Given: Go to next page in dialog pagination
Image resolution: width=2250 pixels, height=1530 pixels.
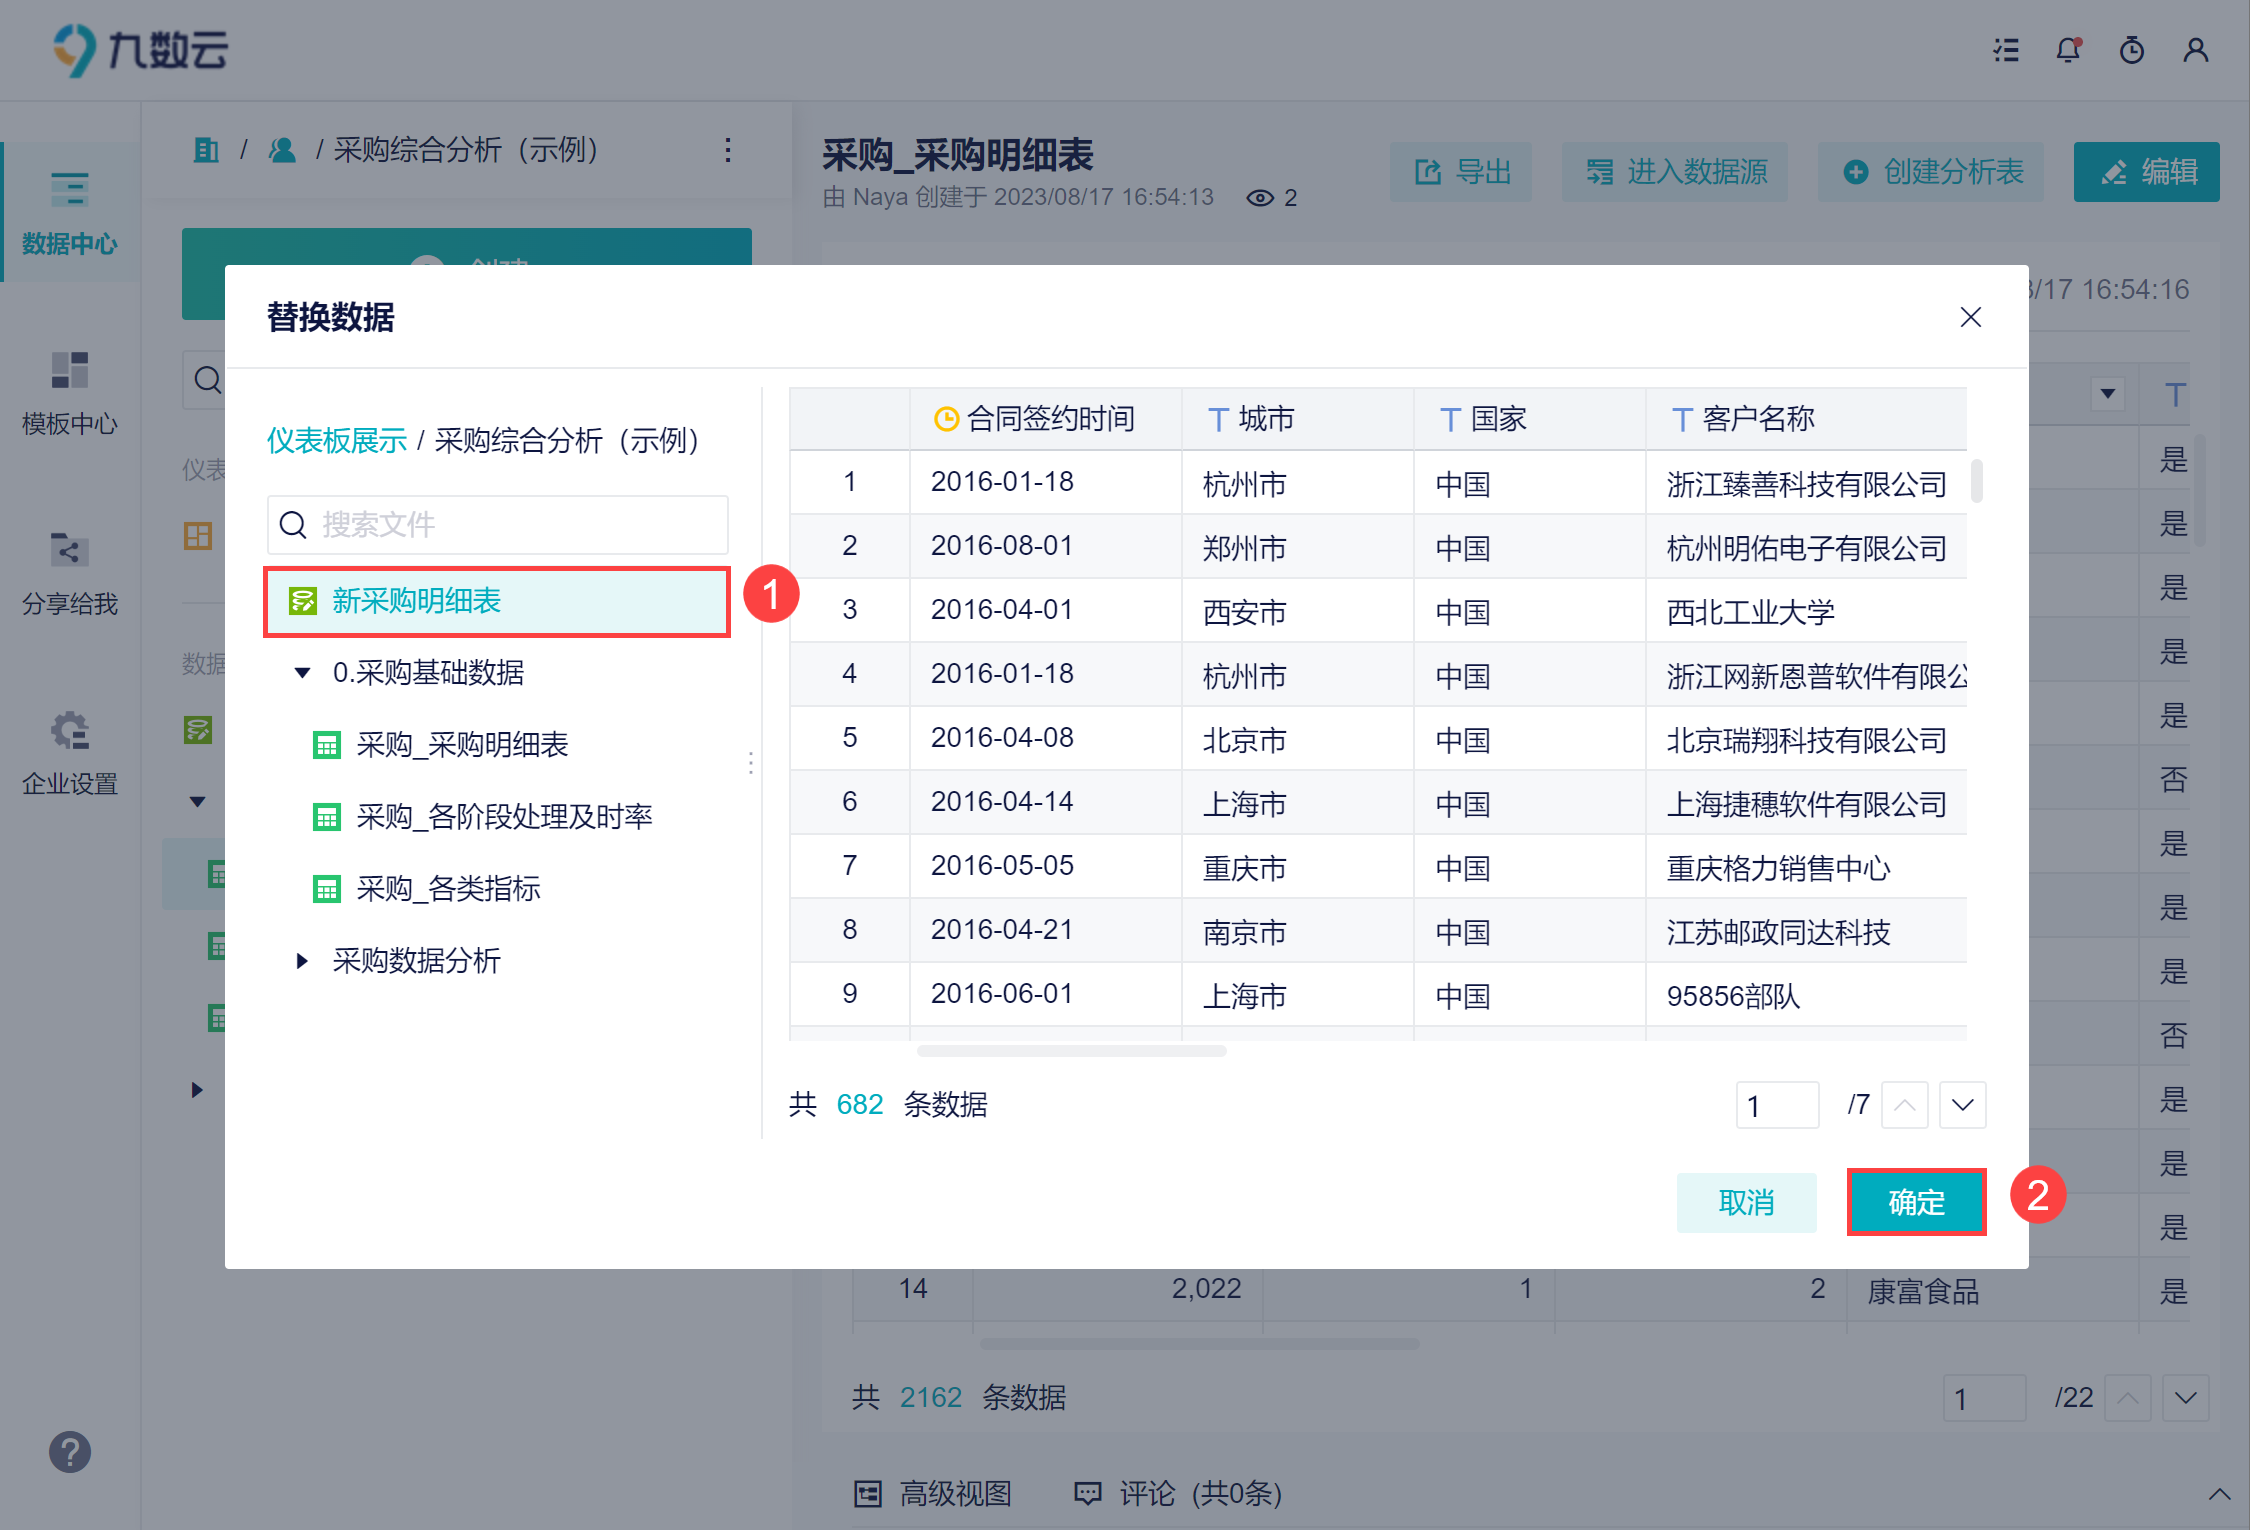Looking at the screenshot, I should click(1962, 1105).
